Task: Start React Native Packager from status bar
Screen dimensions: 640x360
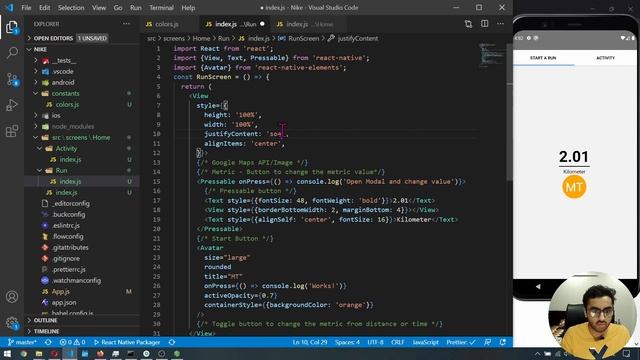Action: click(127, 342)
